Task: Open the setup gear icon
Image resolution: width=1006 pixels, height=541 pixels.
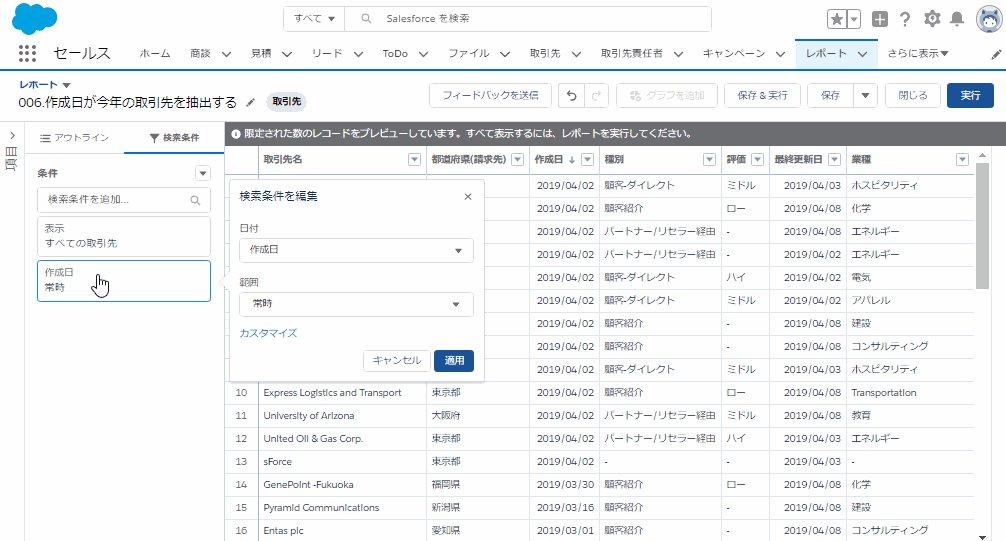Action: pyautogui.click(x=932, y=19)
